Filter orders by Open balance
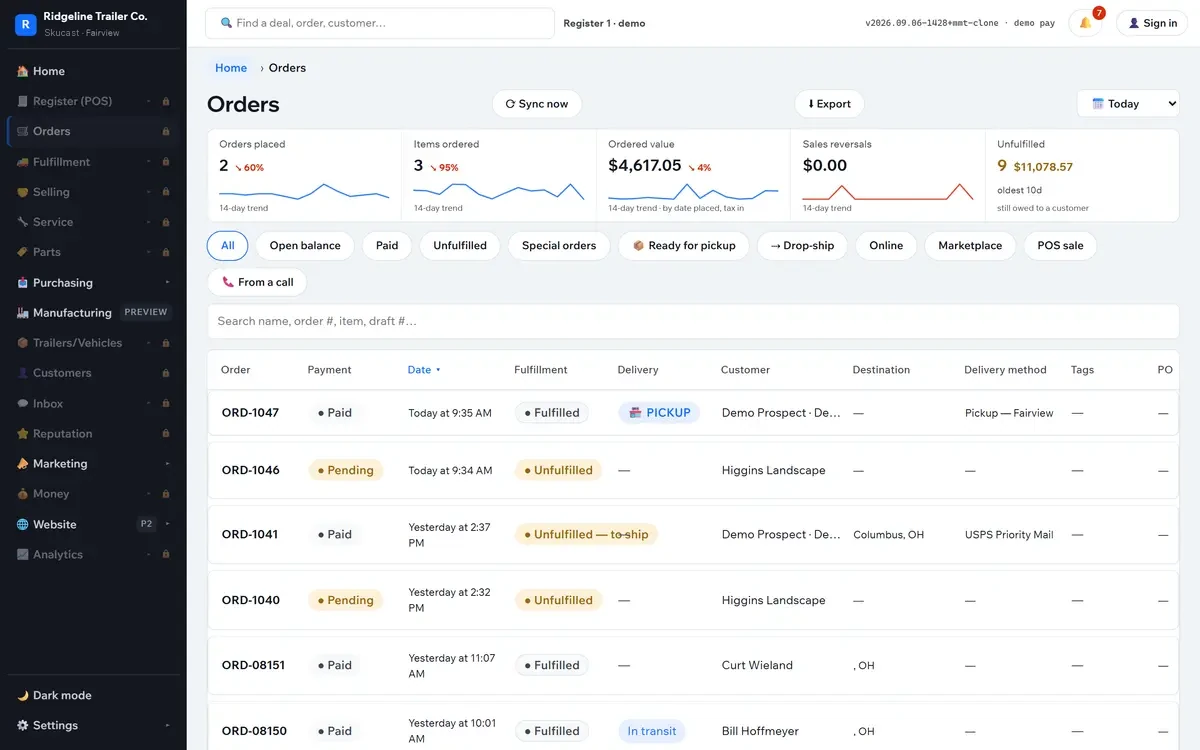This screenshot has width=1200, height=750. pos(305,246)
